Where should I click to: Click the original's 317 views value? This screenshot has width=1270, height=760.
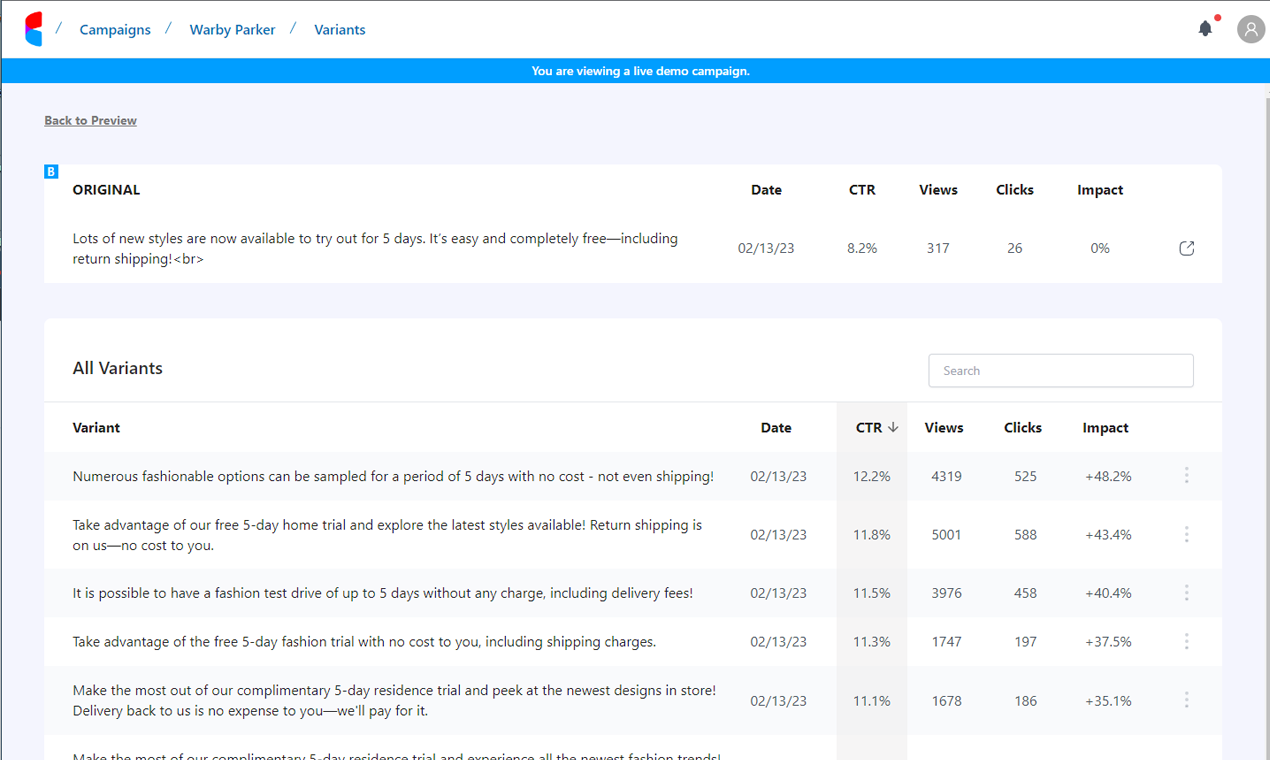(x=937, y=248)
